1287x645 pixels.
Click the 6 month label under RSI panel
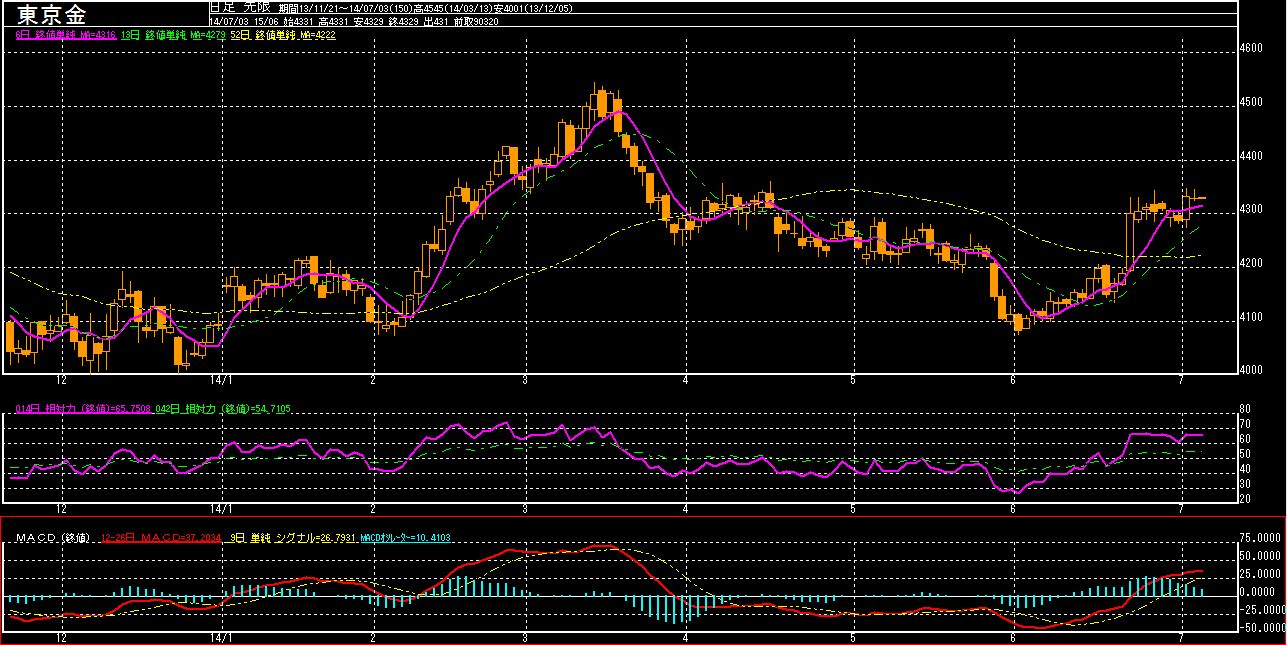coord(1013,509)
